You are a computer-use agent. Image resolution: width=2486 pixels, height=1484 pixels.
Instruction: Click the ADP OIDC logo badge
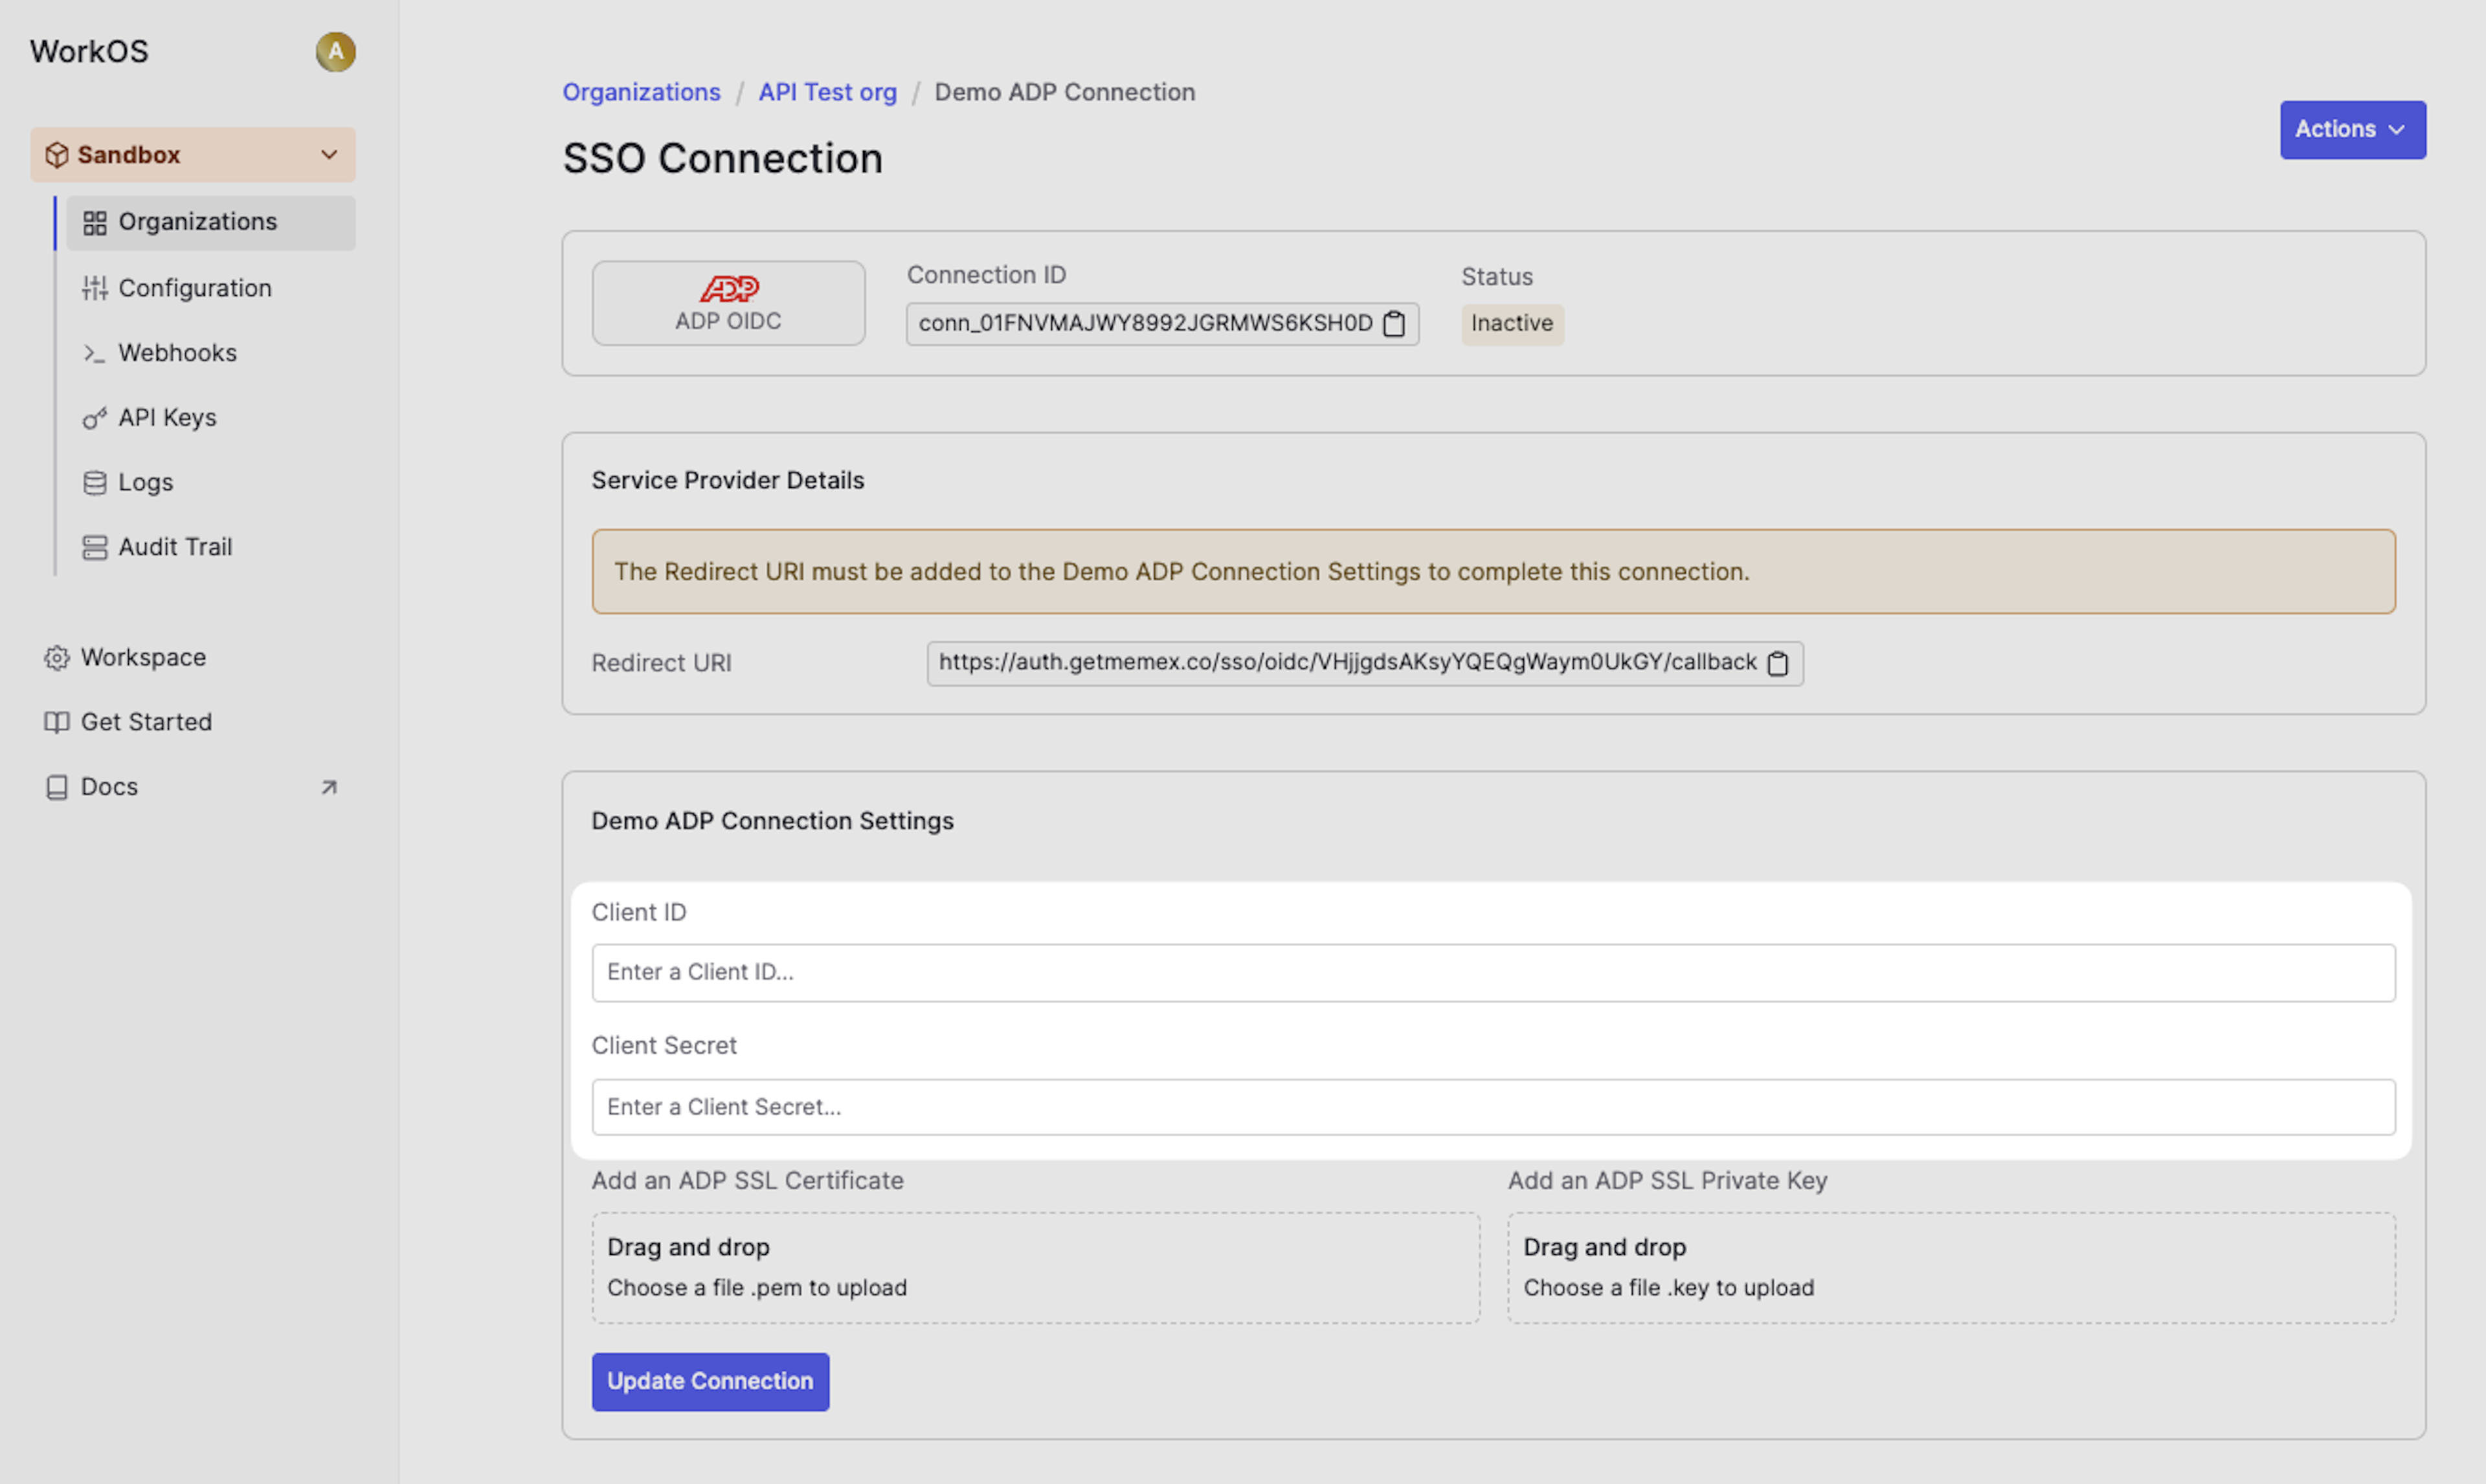tap(728, 303)
